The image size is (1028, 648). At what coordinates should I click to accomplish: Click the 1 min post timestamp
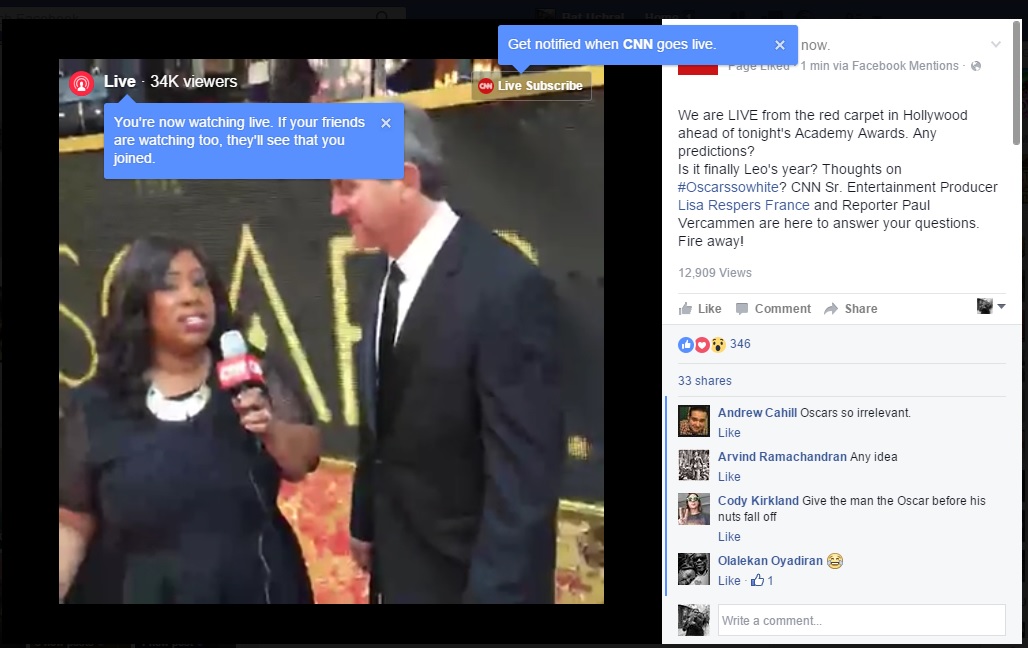815,66
